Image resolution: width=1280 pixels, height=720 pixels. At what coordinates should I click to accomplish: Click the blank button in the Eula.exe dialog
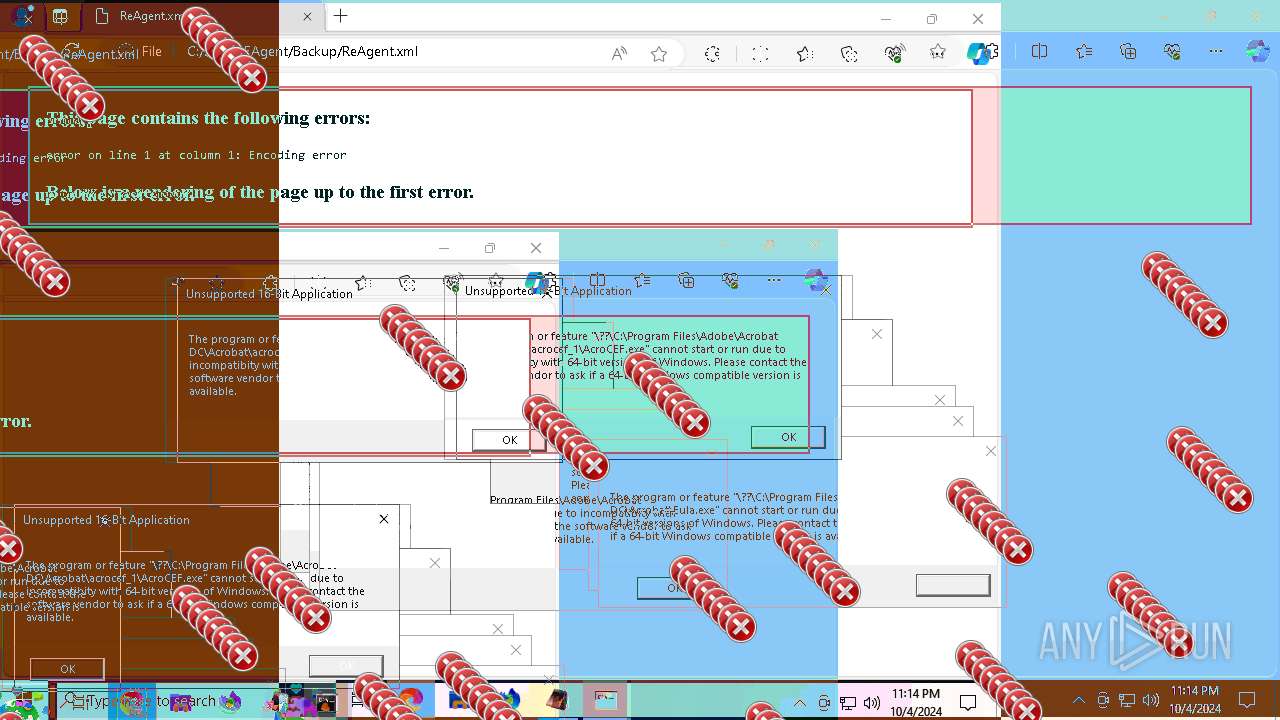(953, 585)
